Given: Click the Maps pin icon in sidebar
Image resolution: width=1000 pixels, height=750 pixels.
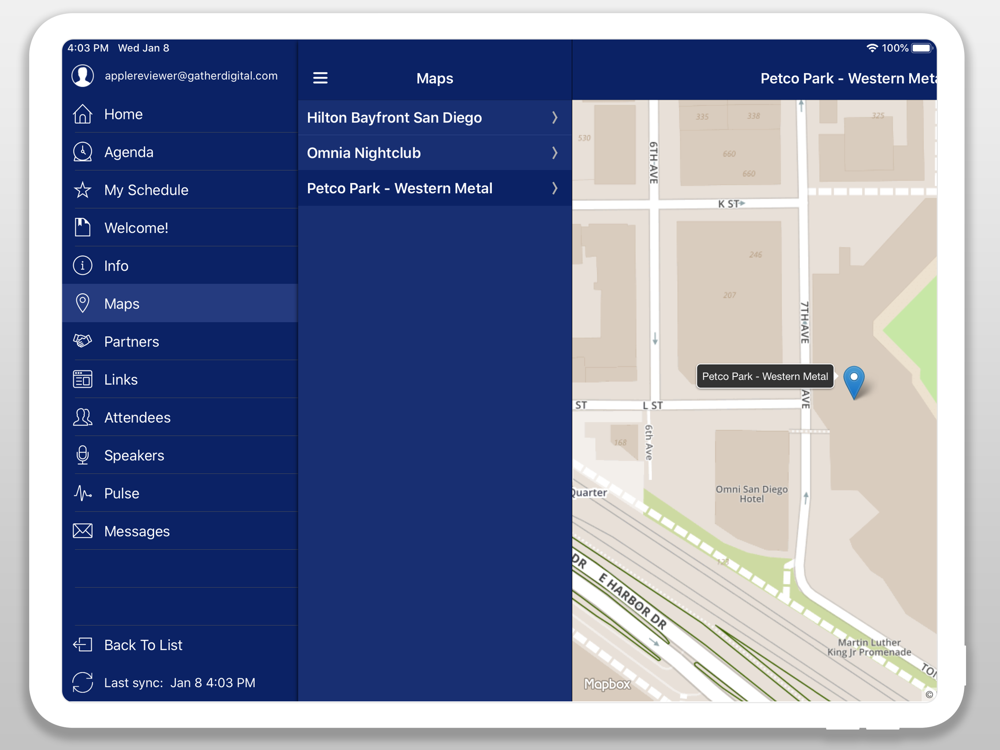Looking at the screenshot, I should pos(82,304).
